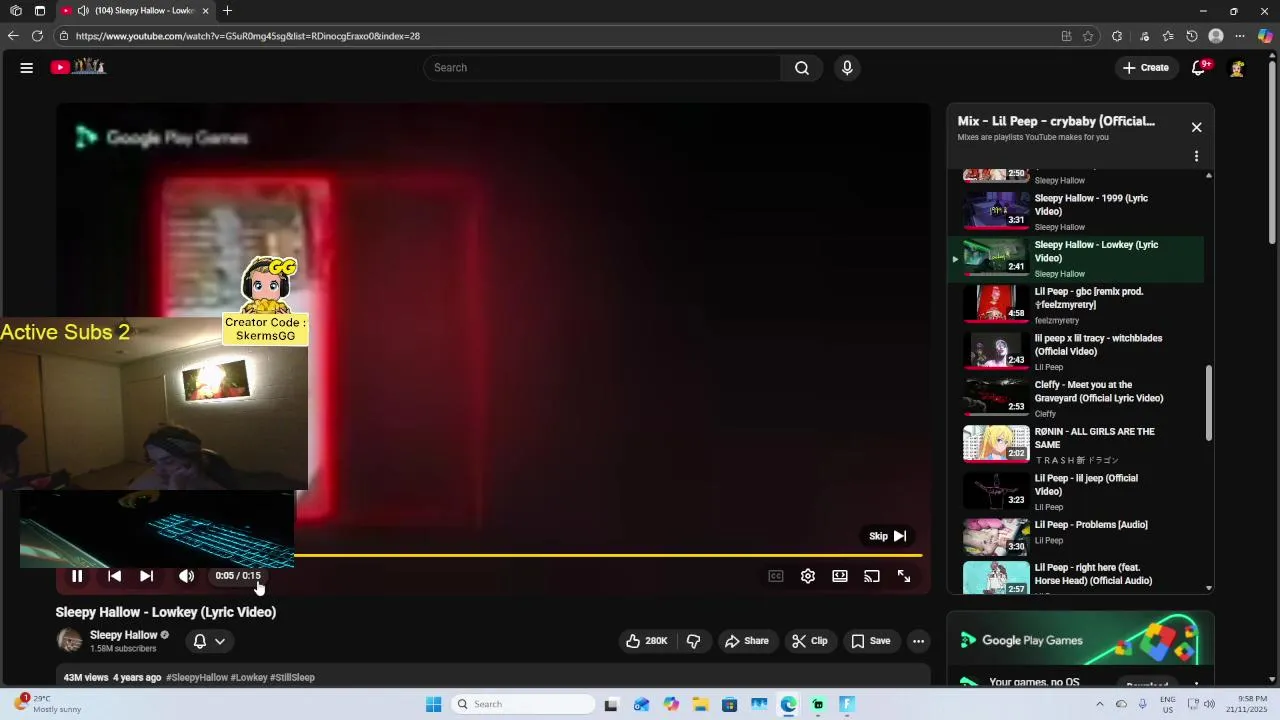Select Lil Peep - gbc remix from the playlist
Viewport: 1280px width, 720px height.
coord(1075,305)
